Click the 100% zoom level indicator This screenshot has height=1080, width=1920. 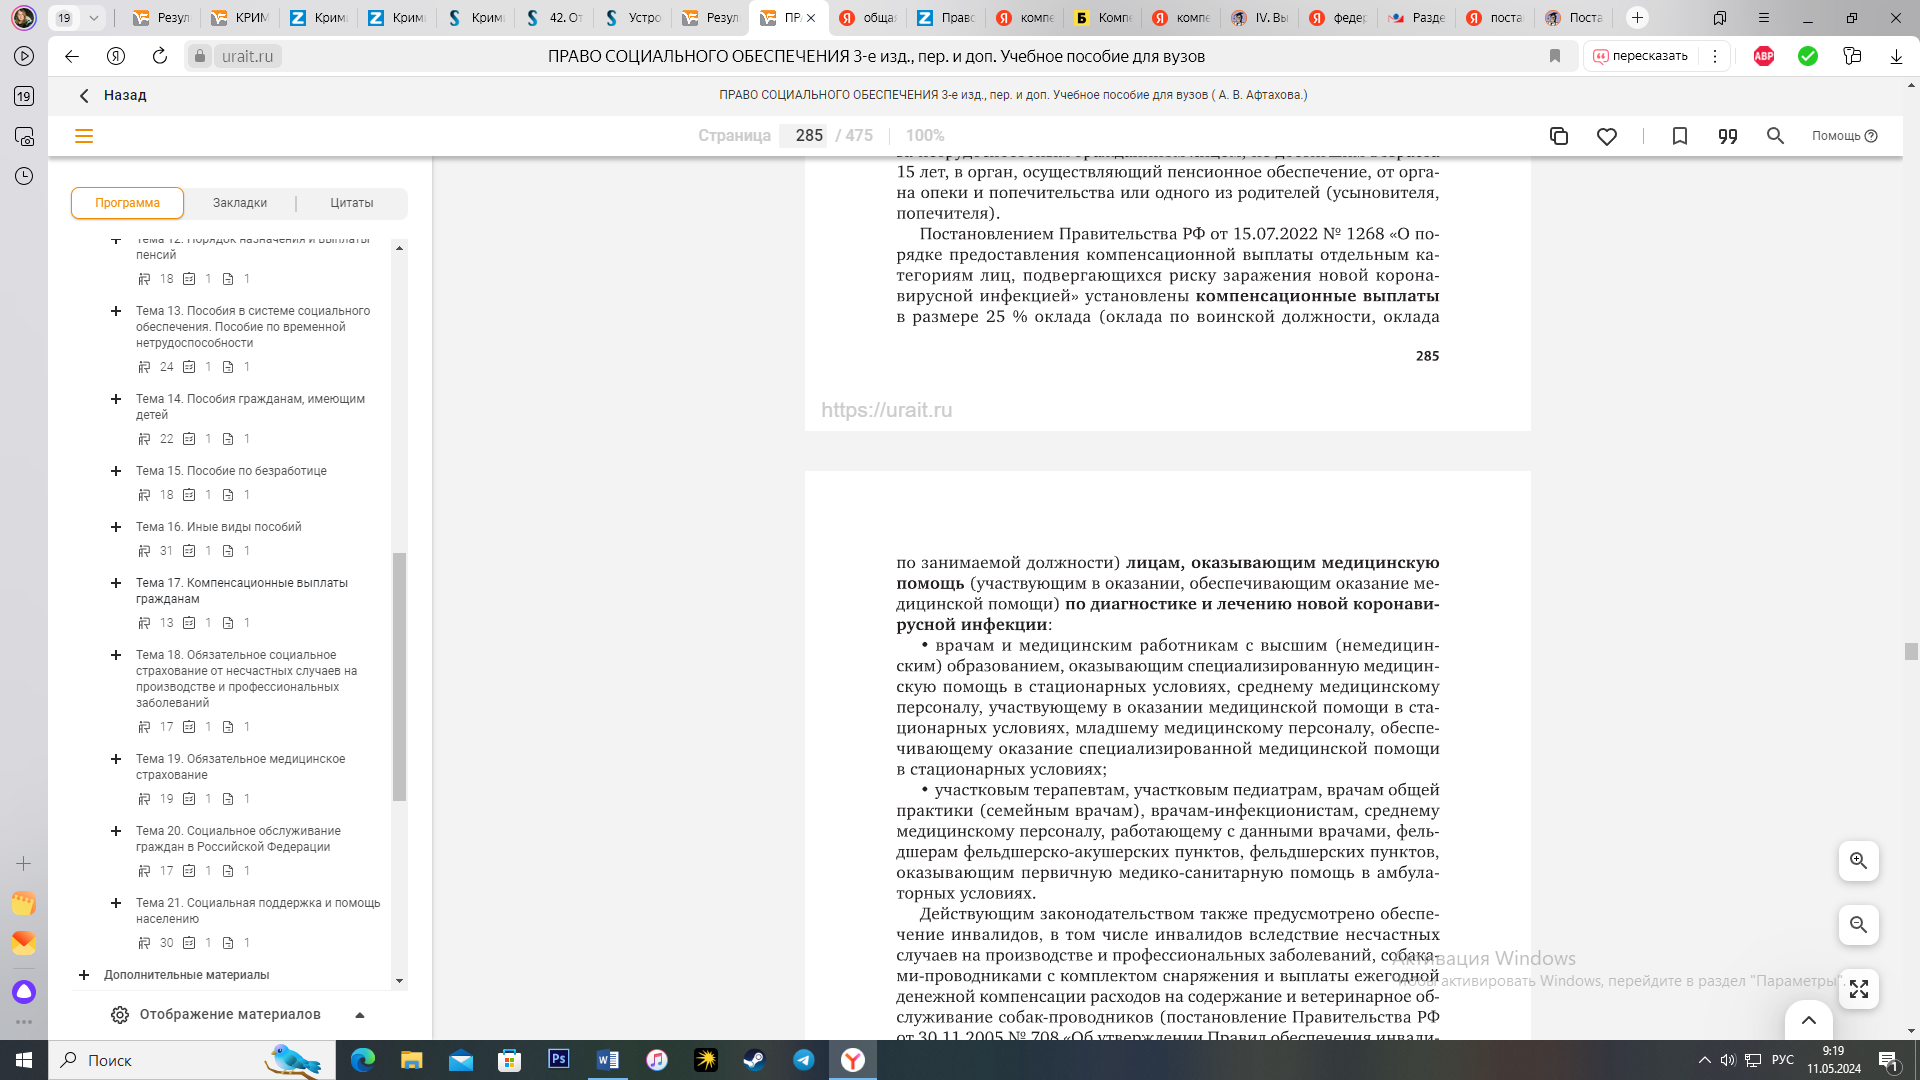pyautogui.click(x=925, y=136)
